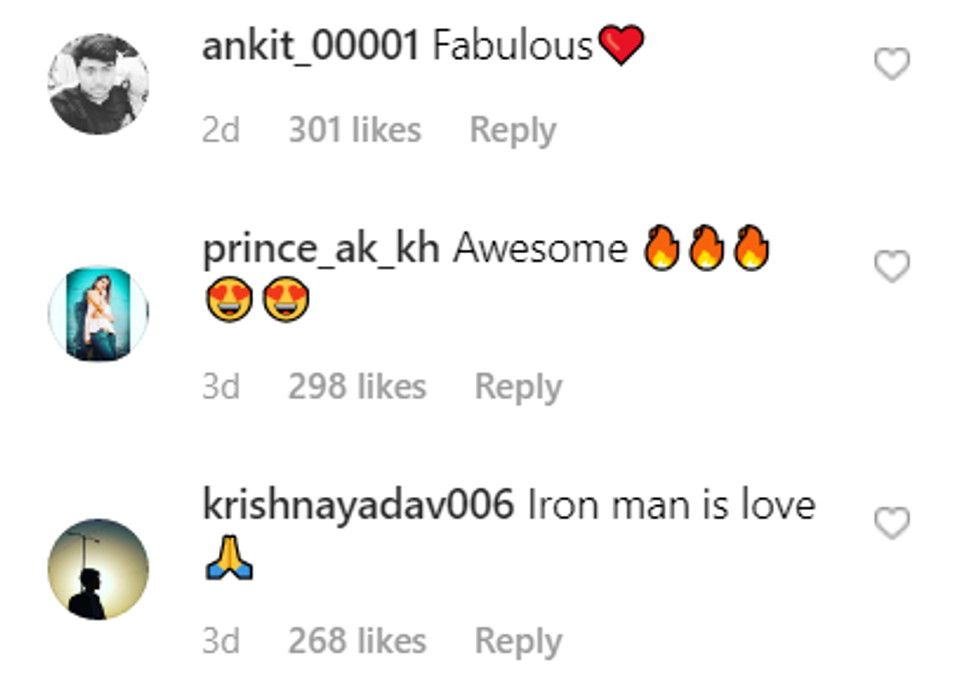Image resolution: width=980 pixels, height=697 pixels.
Task: Click the 'Fabulous' comment text
Action: pos(512,46)
